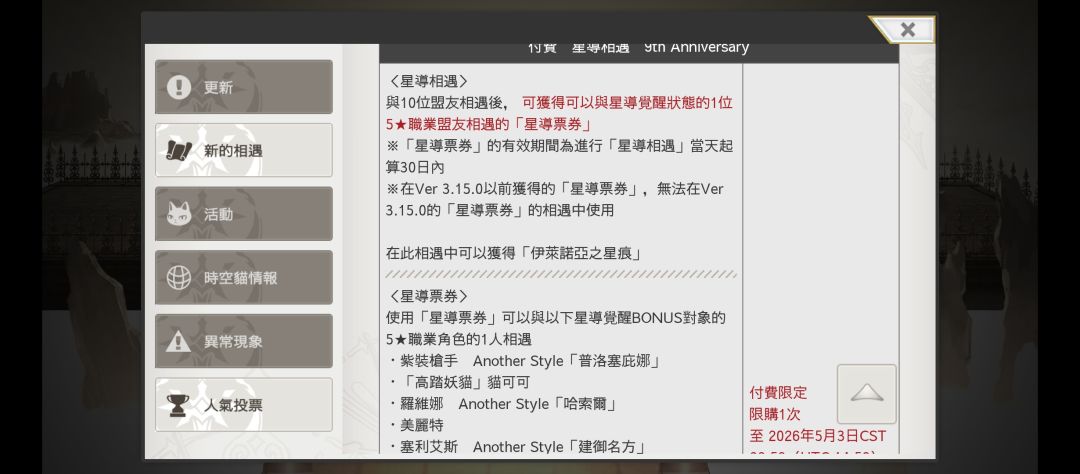Screen dimensions: 1080x474
Task: Click the exclamation mark icon beside 更新
Action: tap(179, 87)
